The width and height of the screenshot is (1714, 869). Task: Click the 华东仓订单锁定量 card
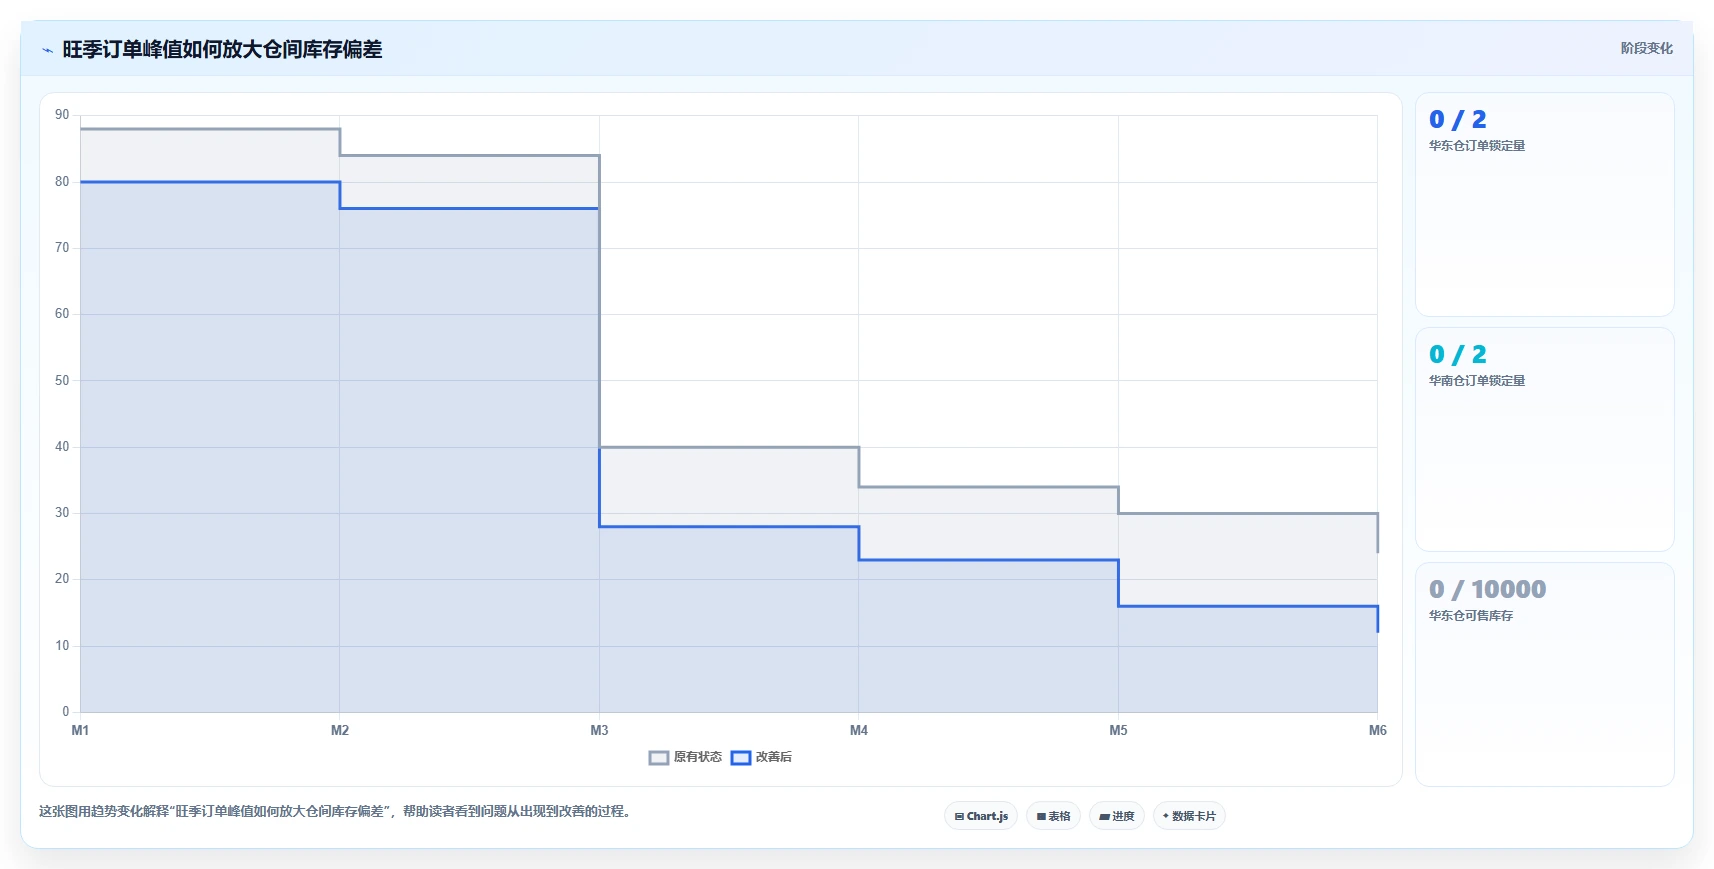pyautogui.click(x=1544, y=205)
